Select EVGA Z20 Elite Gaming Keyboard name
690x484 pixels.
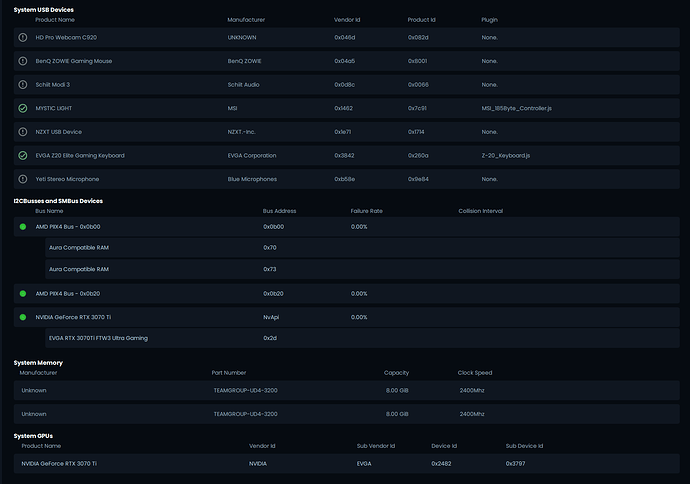[80, 155]
